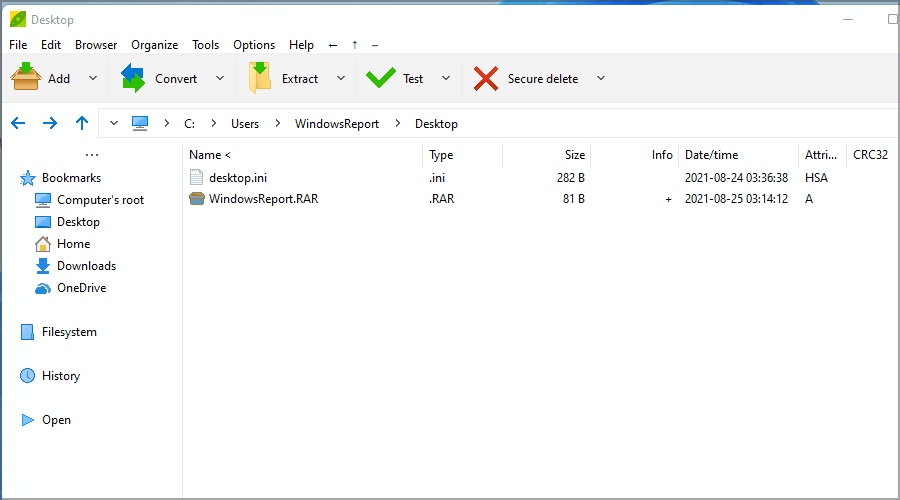The image size is (900, 500).
Task: Click the computer root icon in address bar
Action: click(140, 123)
